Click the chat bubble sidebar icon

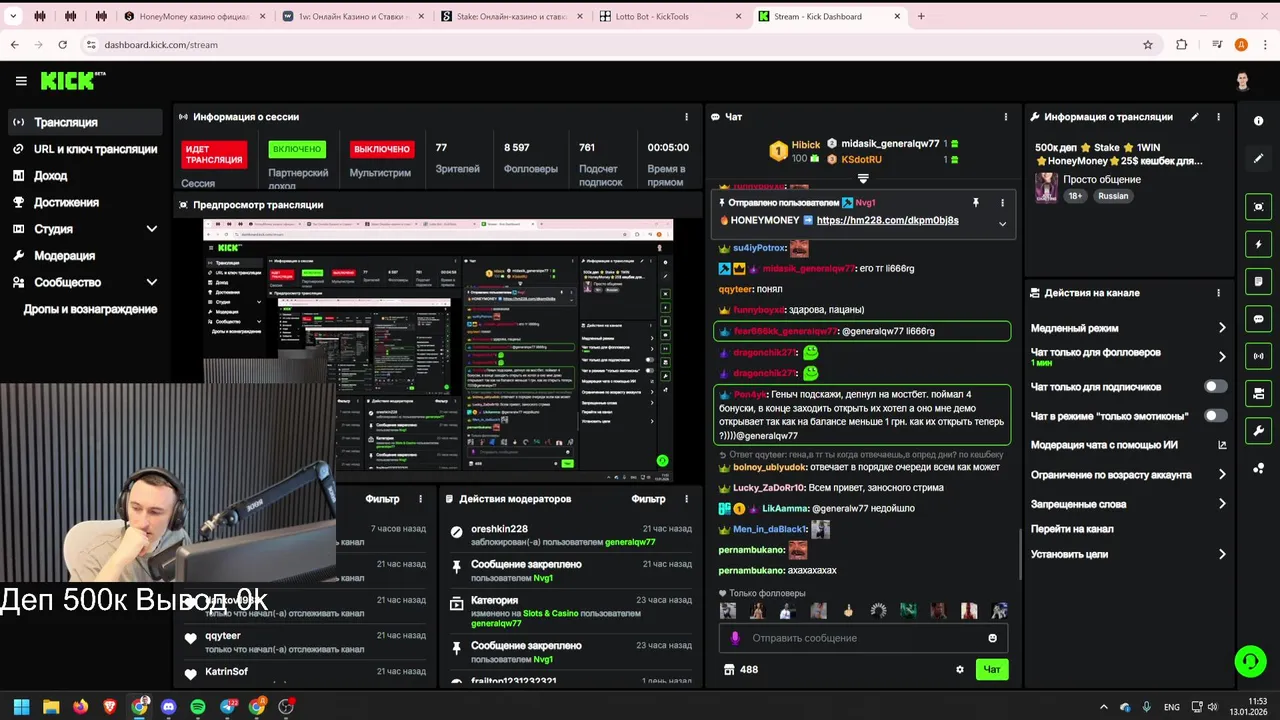point(1258,319)
